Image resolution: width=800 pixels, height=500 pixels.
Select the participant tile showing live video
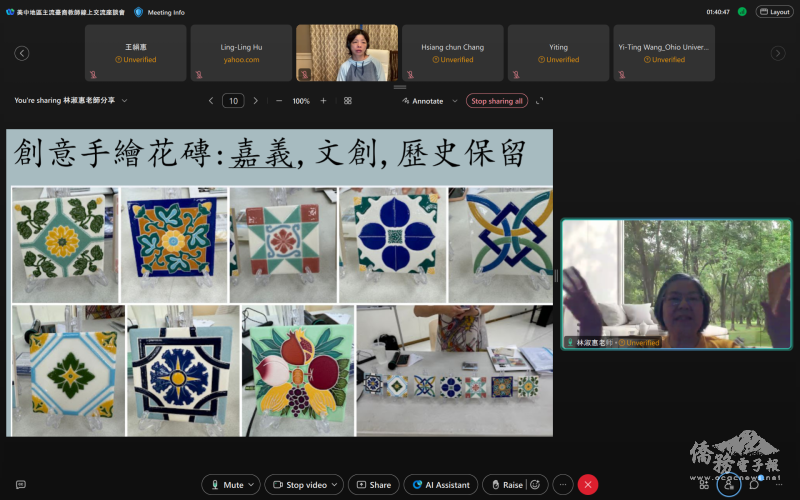[347, 53]
